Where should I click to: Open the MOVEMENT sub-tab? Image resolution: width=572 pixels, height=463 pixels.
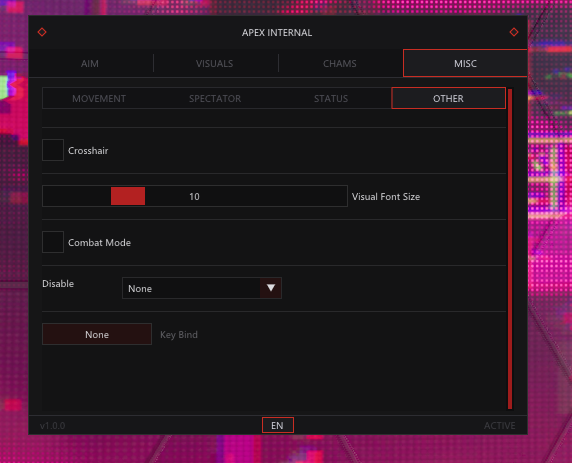click(99, 99)
